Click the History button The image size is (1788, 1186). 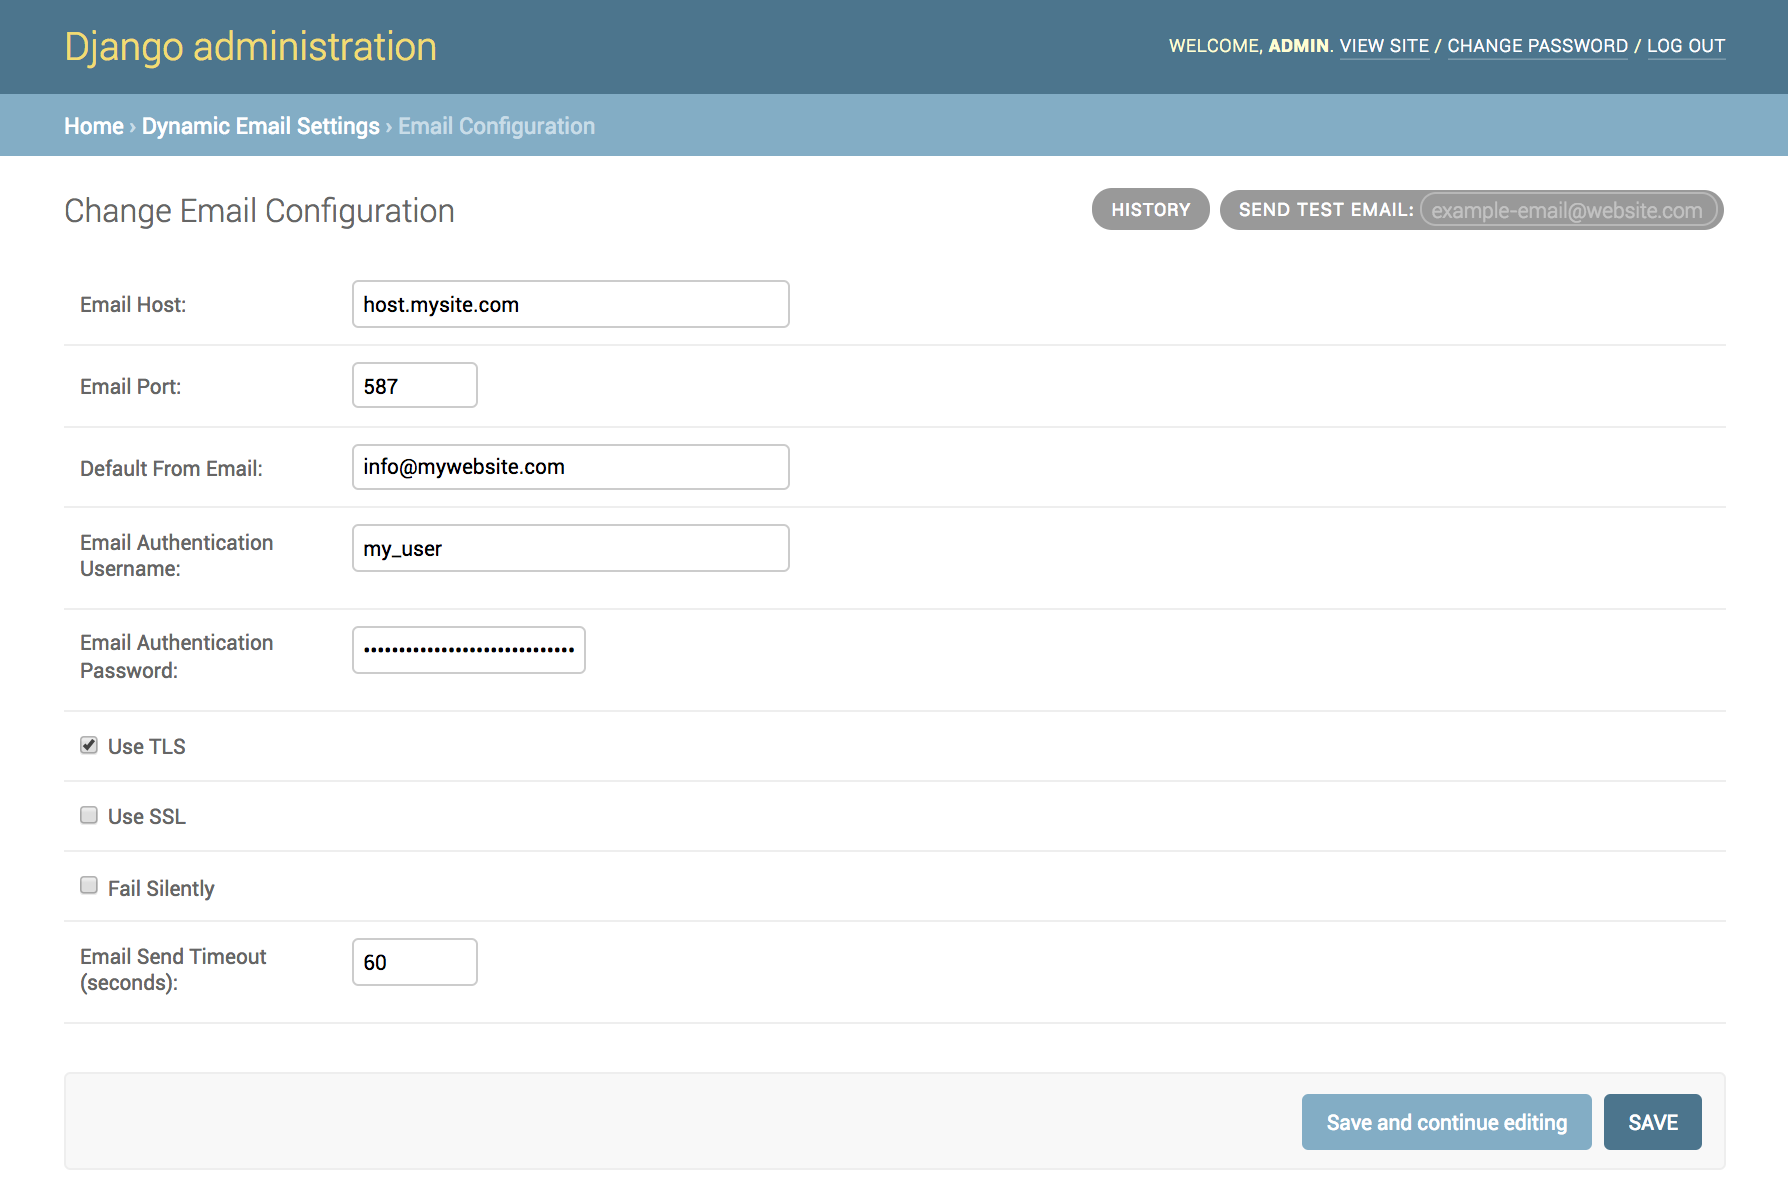(1150, 210)
